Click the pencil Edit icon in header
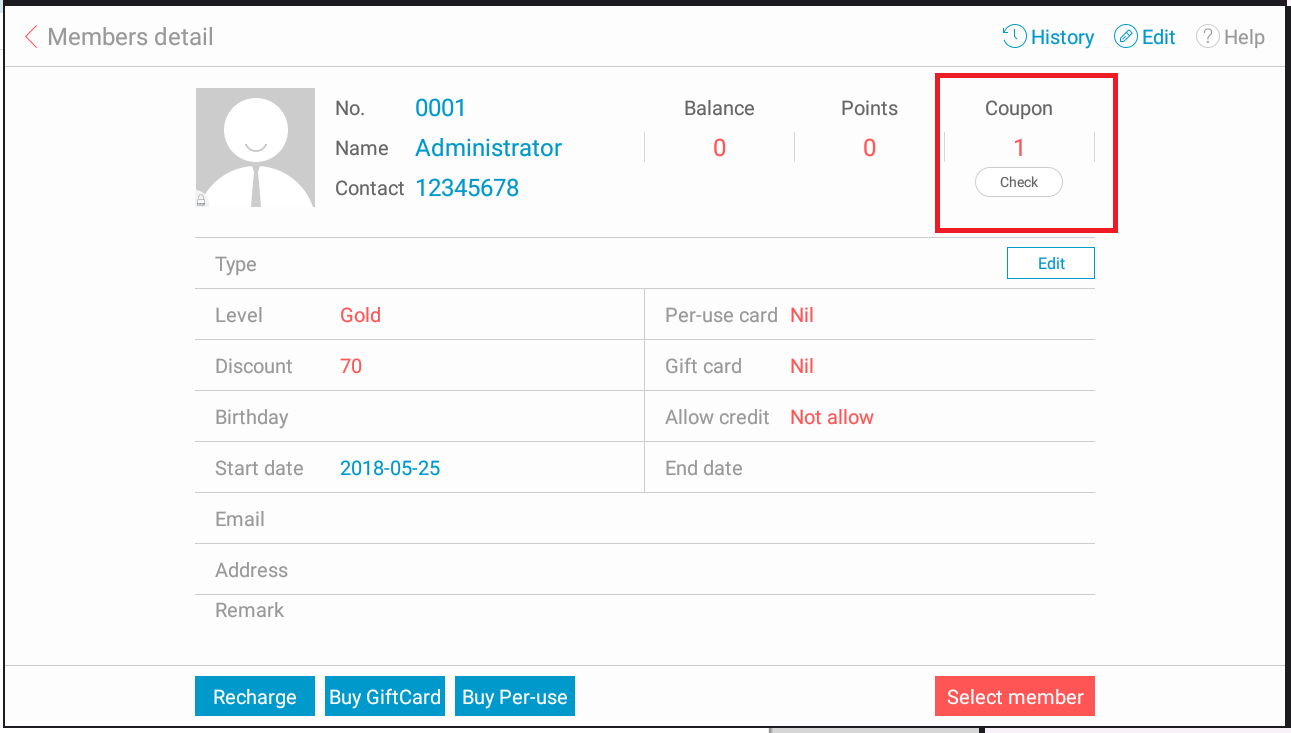Viewport: 1291px width, 733px height. [1126, 37]
